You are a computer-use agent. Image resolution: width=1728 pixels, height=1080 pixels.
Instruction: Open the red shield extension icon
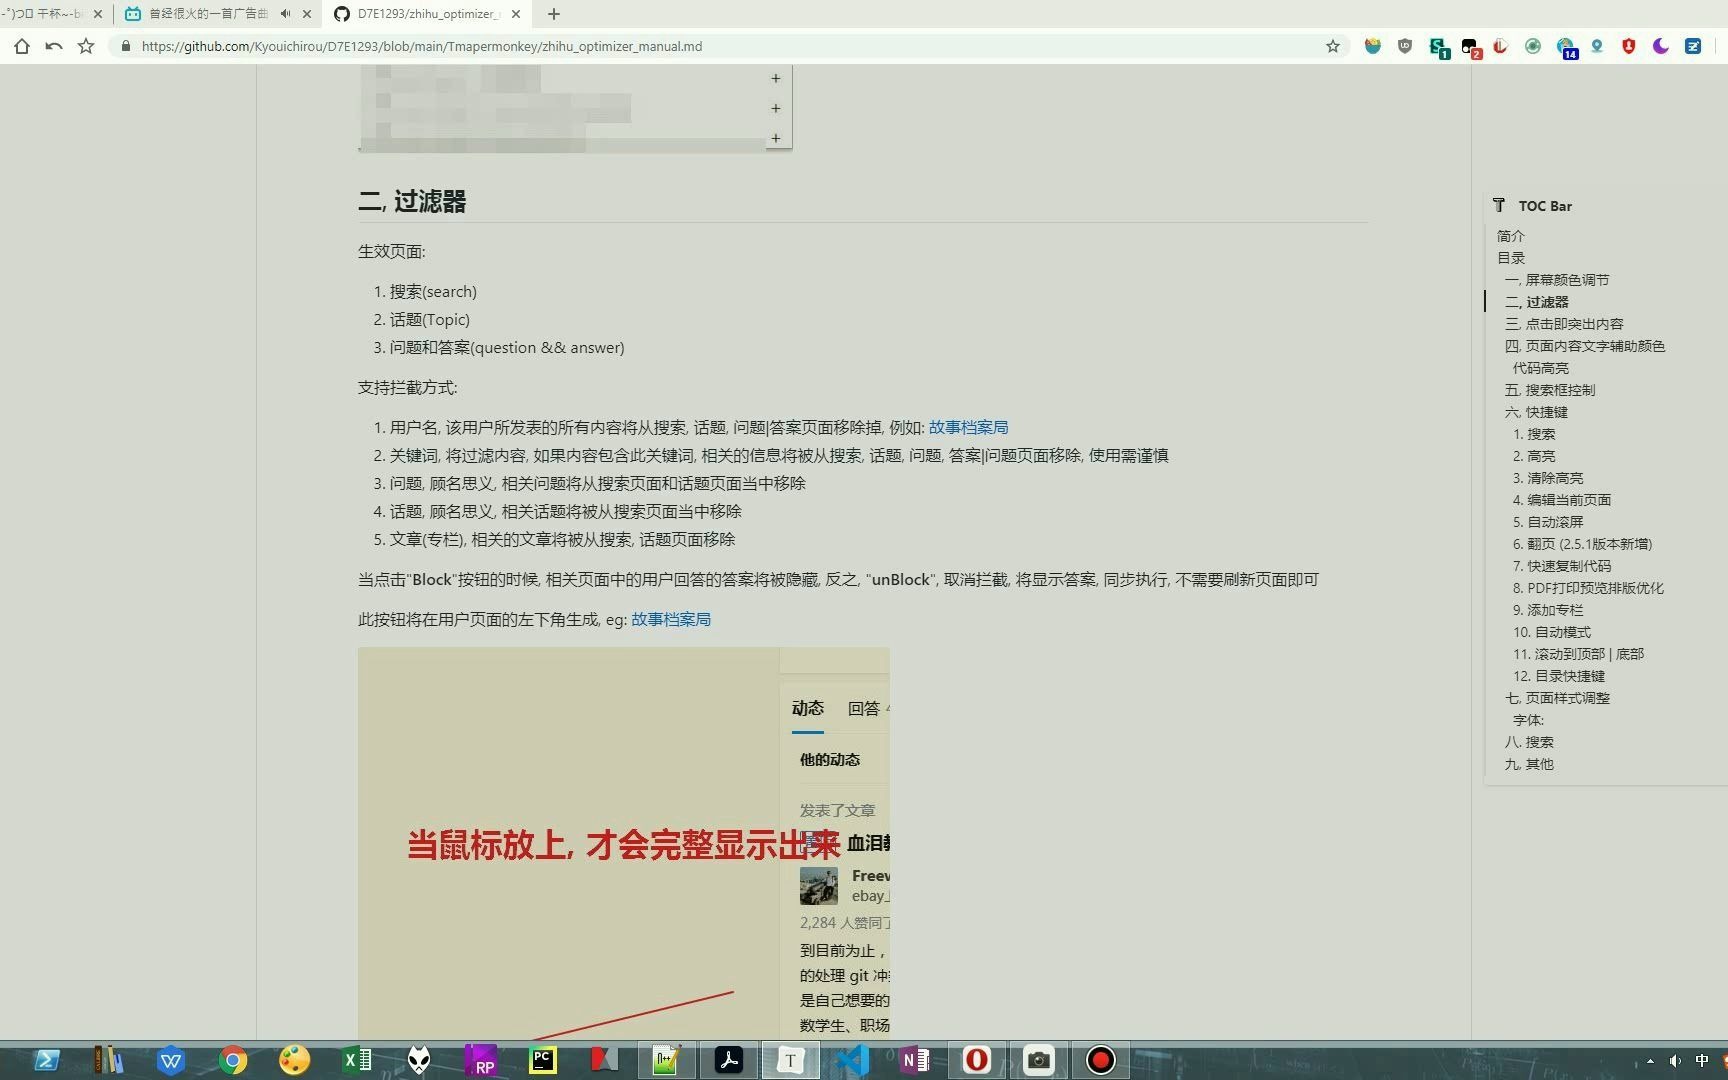coord(1629,46)
